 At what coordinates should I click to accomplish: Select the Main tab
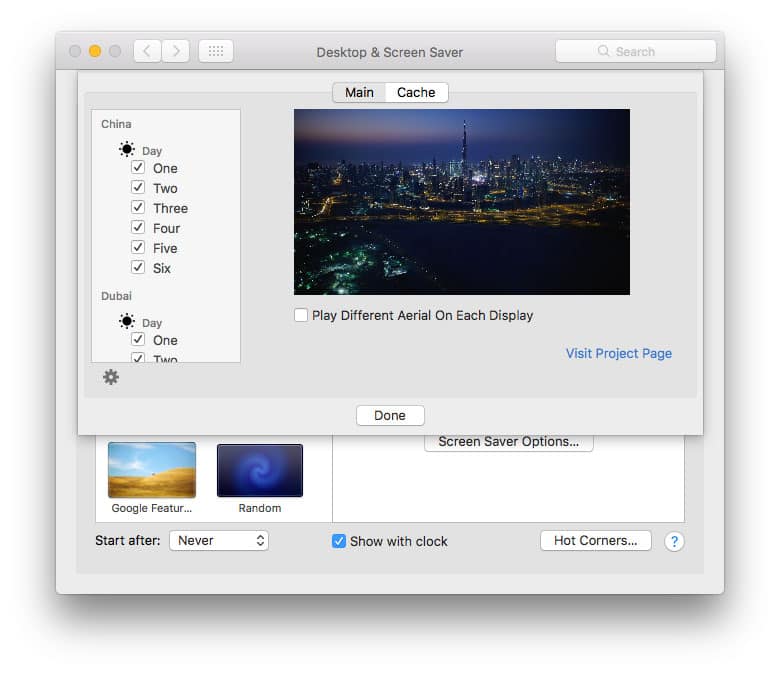[359, 92]
